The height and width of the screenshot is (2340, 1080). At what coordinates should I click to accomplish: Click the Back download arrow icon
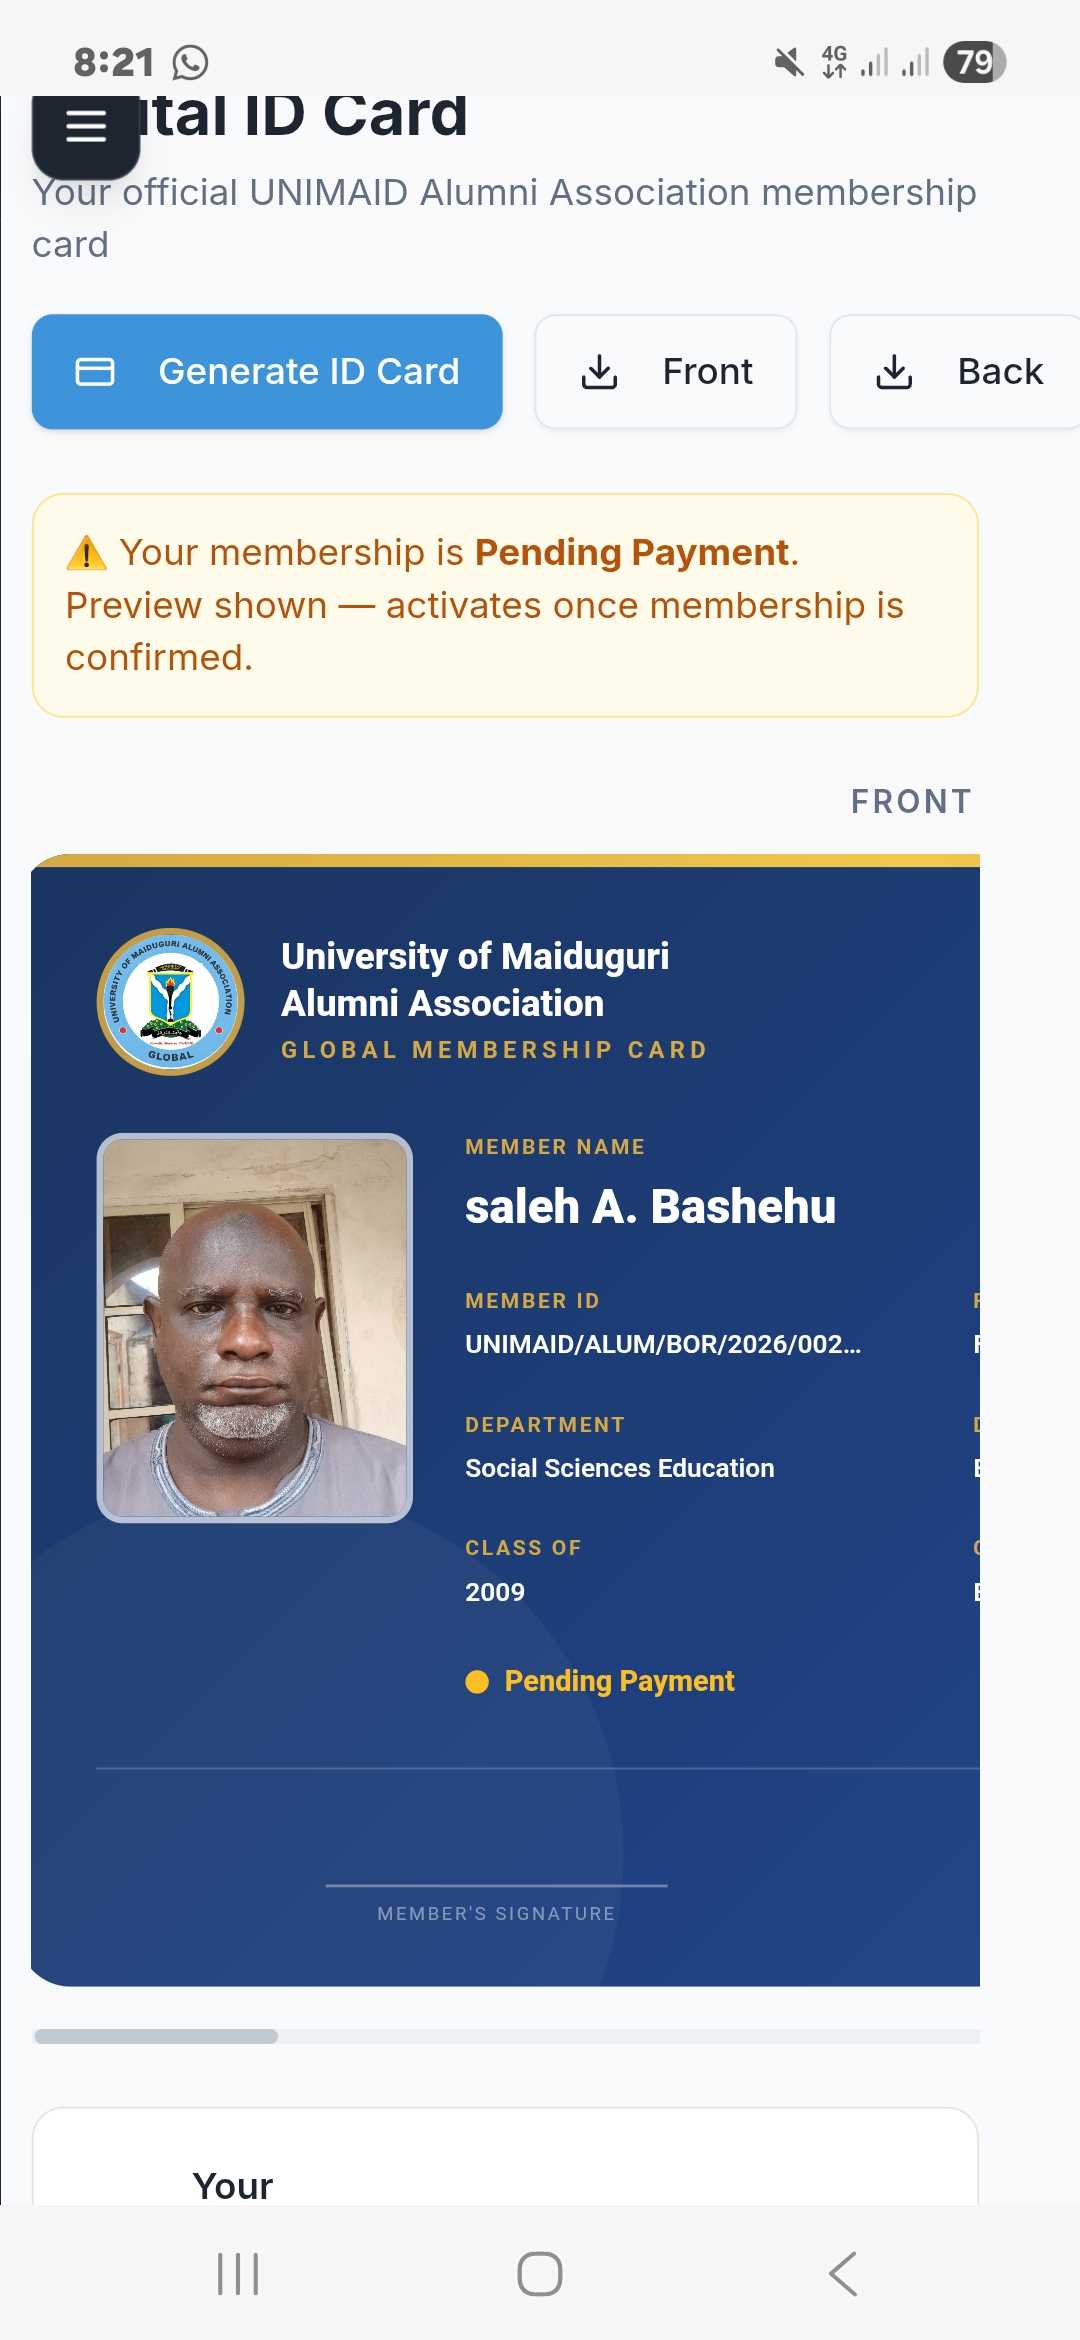click(x=895, y=372)
